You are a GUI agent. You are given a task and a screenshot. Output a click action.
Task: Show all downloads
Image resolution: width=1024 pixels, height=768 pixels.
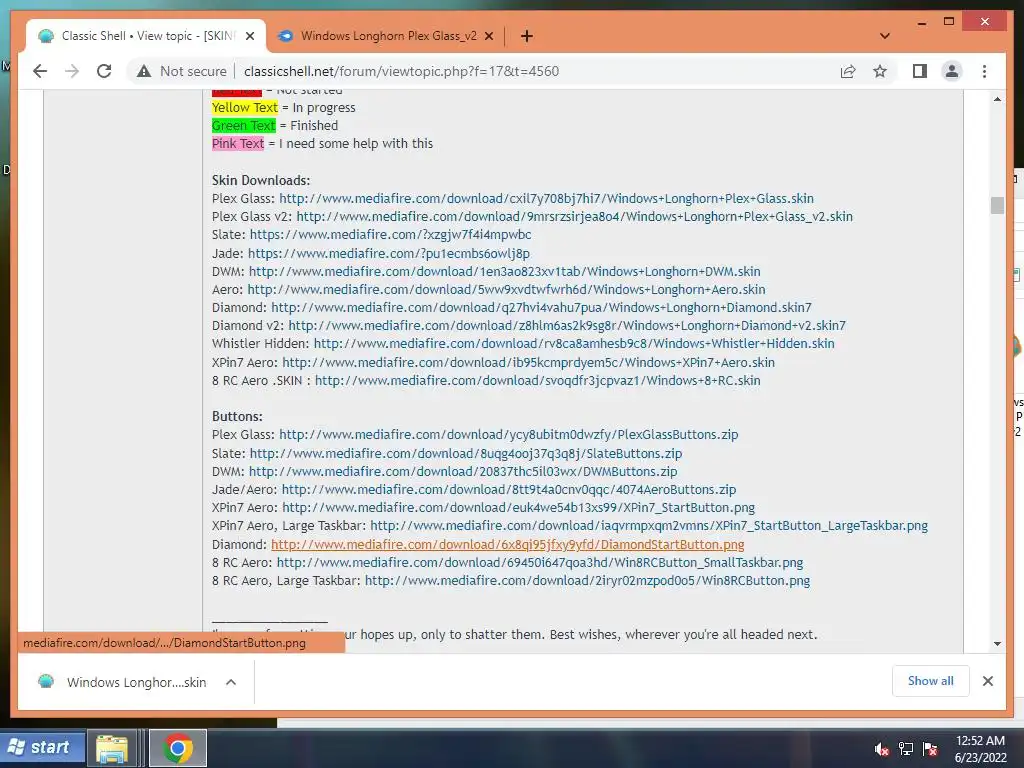pos(931,681)
